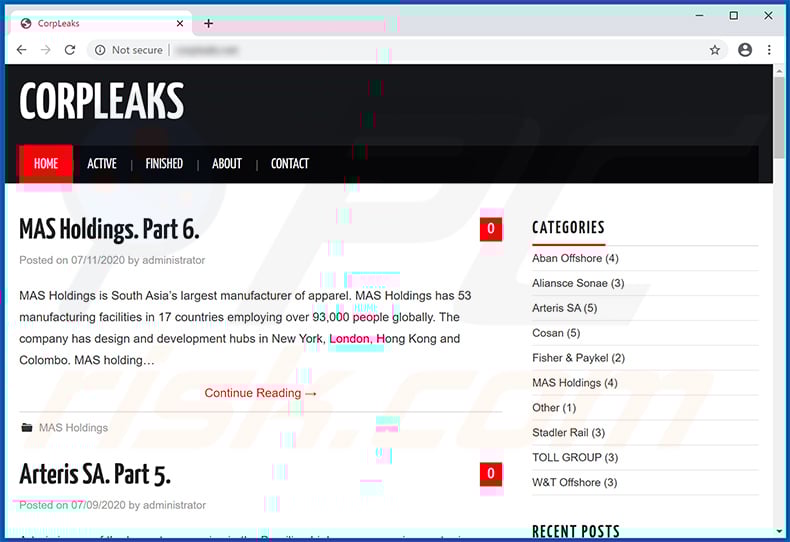Viewport: 790px width, 542px height.
Task: Select the CorpLeaks browser tab
Action: coord(101,23)
